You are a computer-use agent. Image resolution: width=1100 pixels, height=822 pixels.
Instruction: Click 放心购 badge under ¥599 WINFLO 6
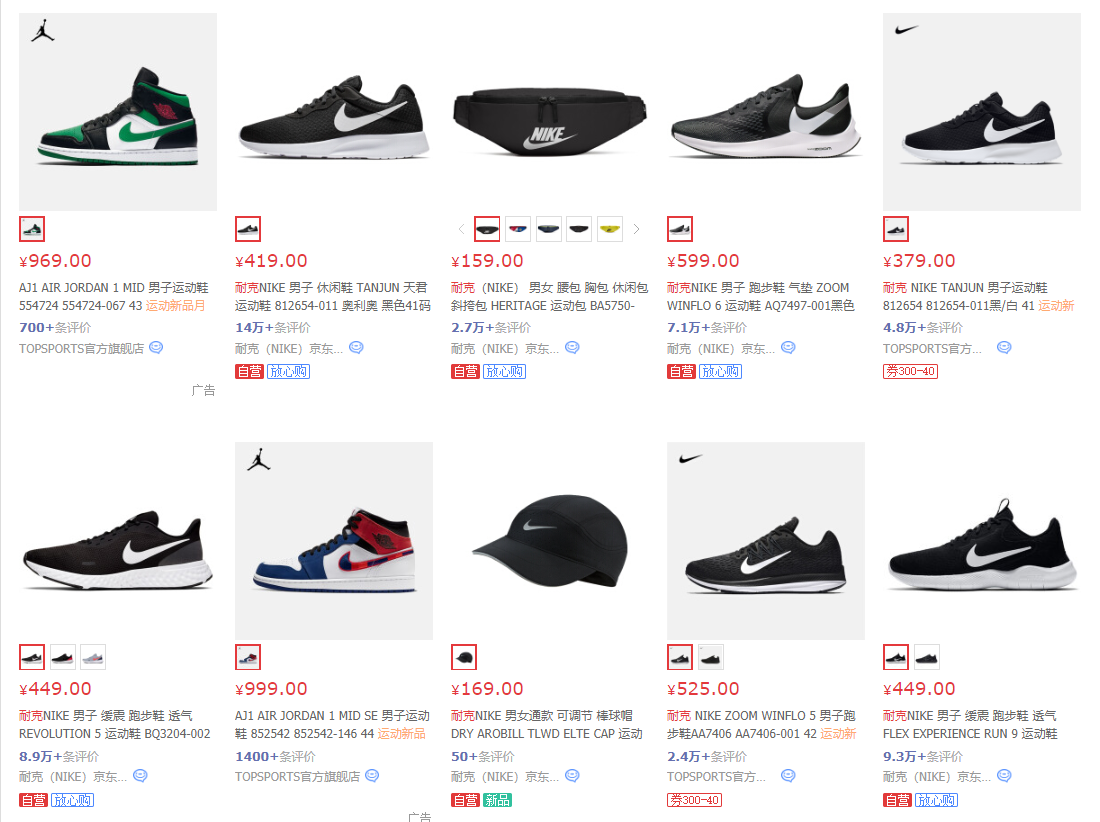point(720,371)
